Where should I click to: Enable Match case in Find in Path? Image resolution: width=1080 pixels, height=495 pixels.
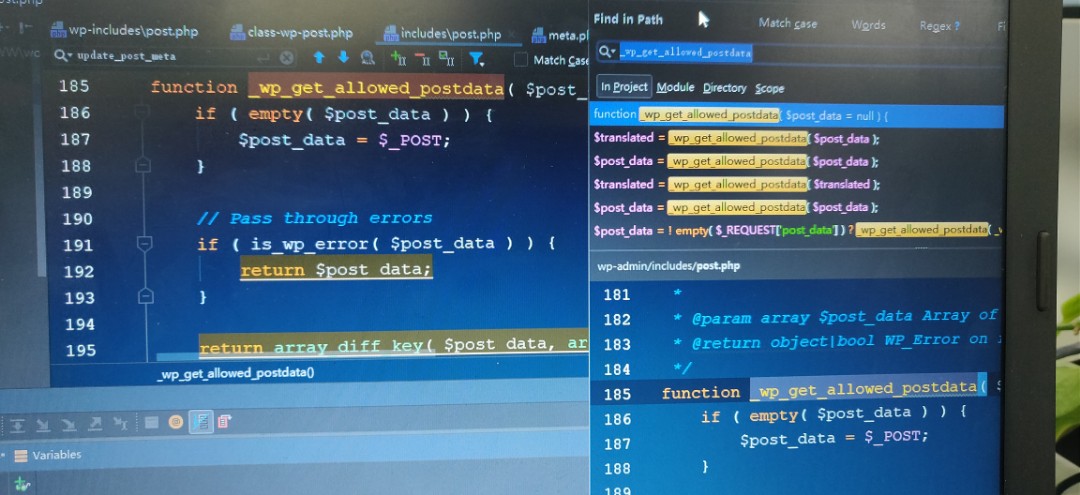787,23
